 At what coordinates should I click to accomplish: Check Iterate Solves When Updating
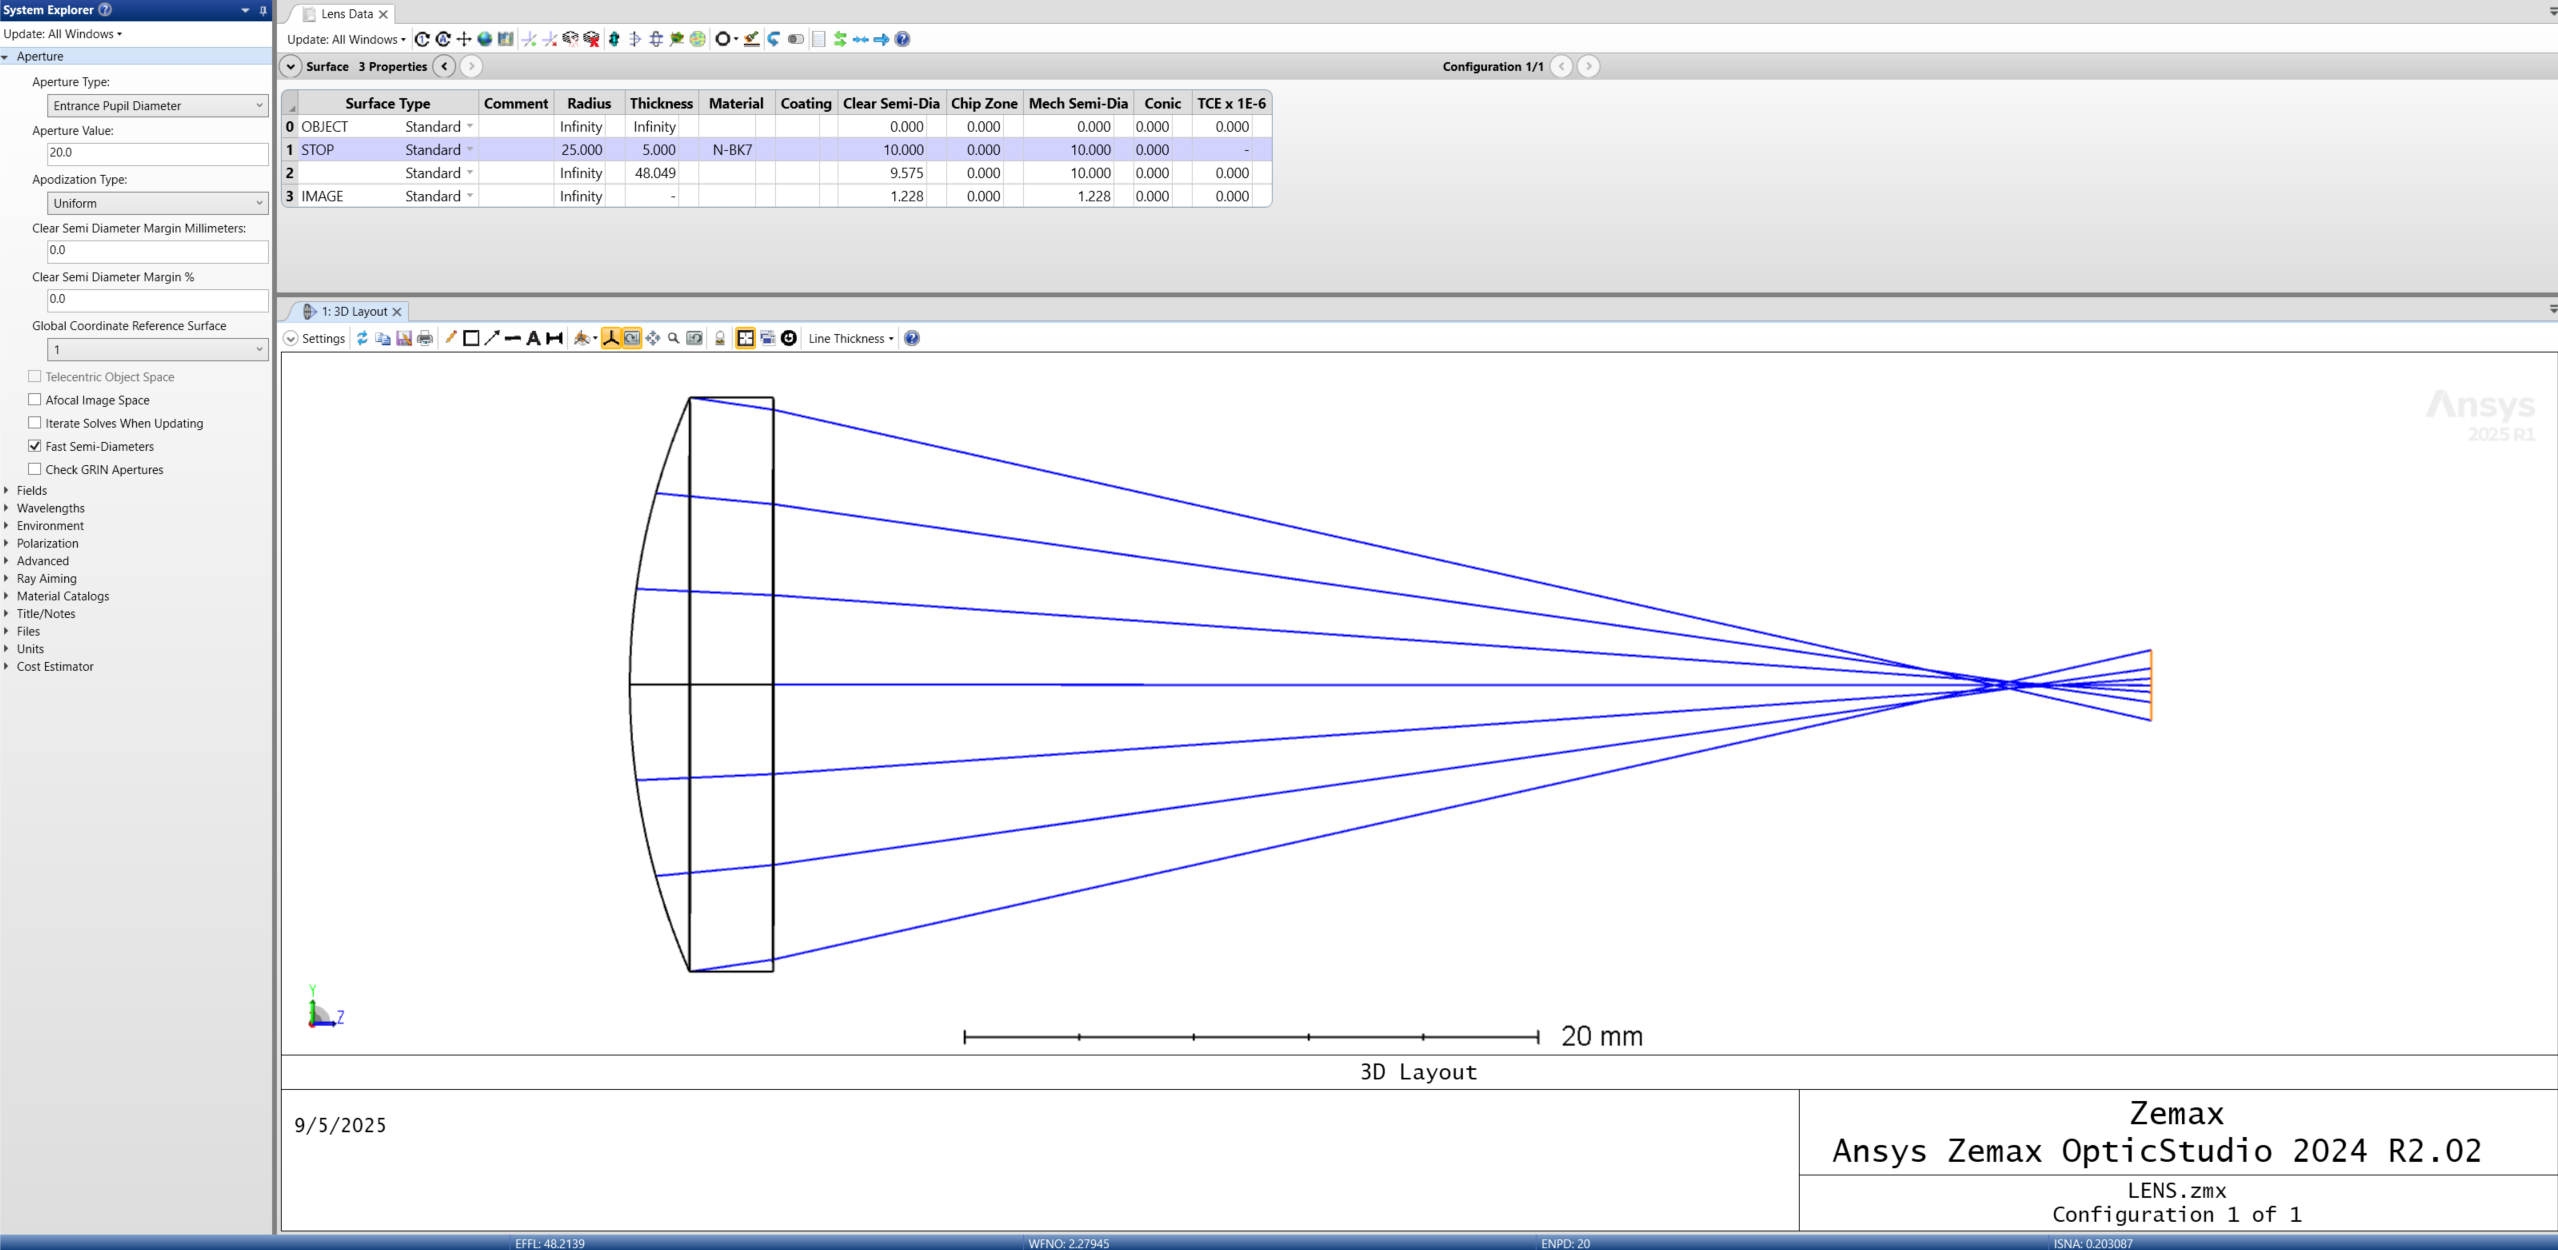pos(35,423)
